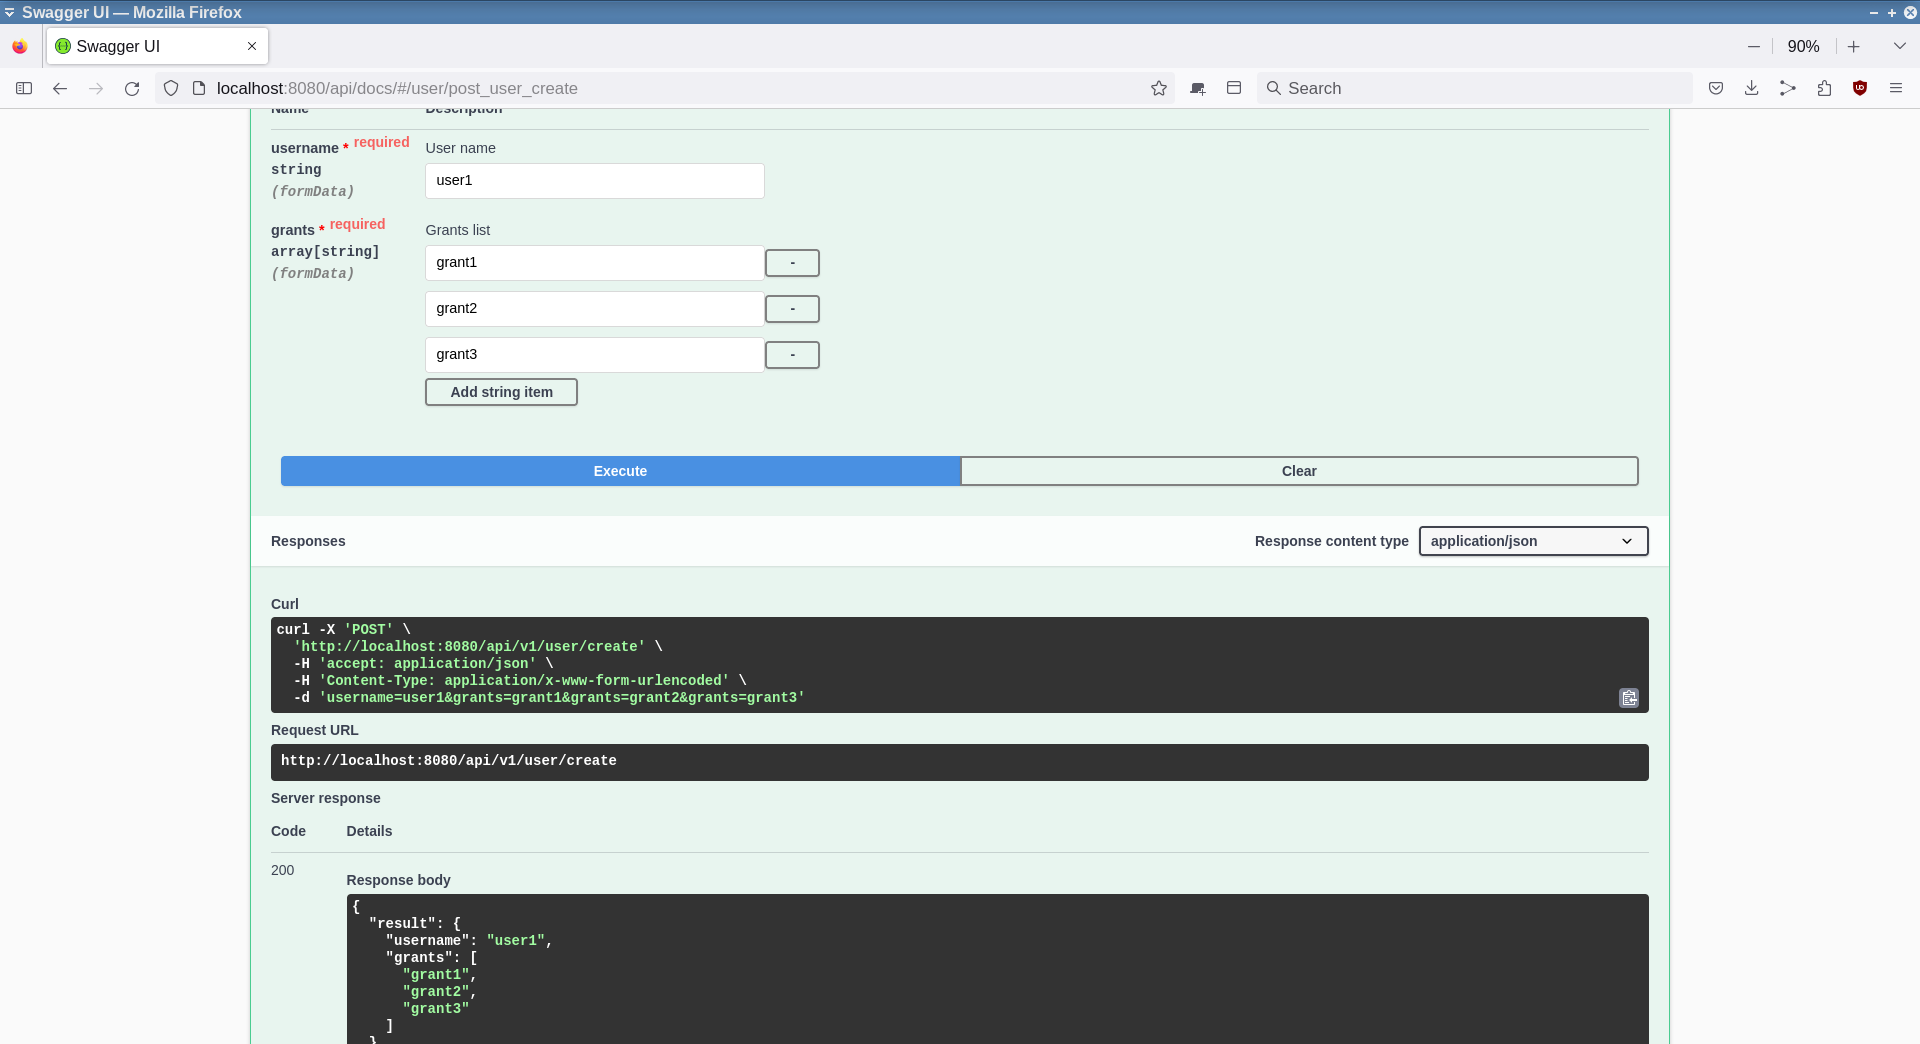Open the uBlock Origin extension icon
Viewport: 1920px width, 1044px height.
pyautogui.click(x=1860, y=88)
